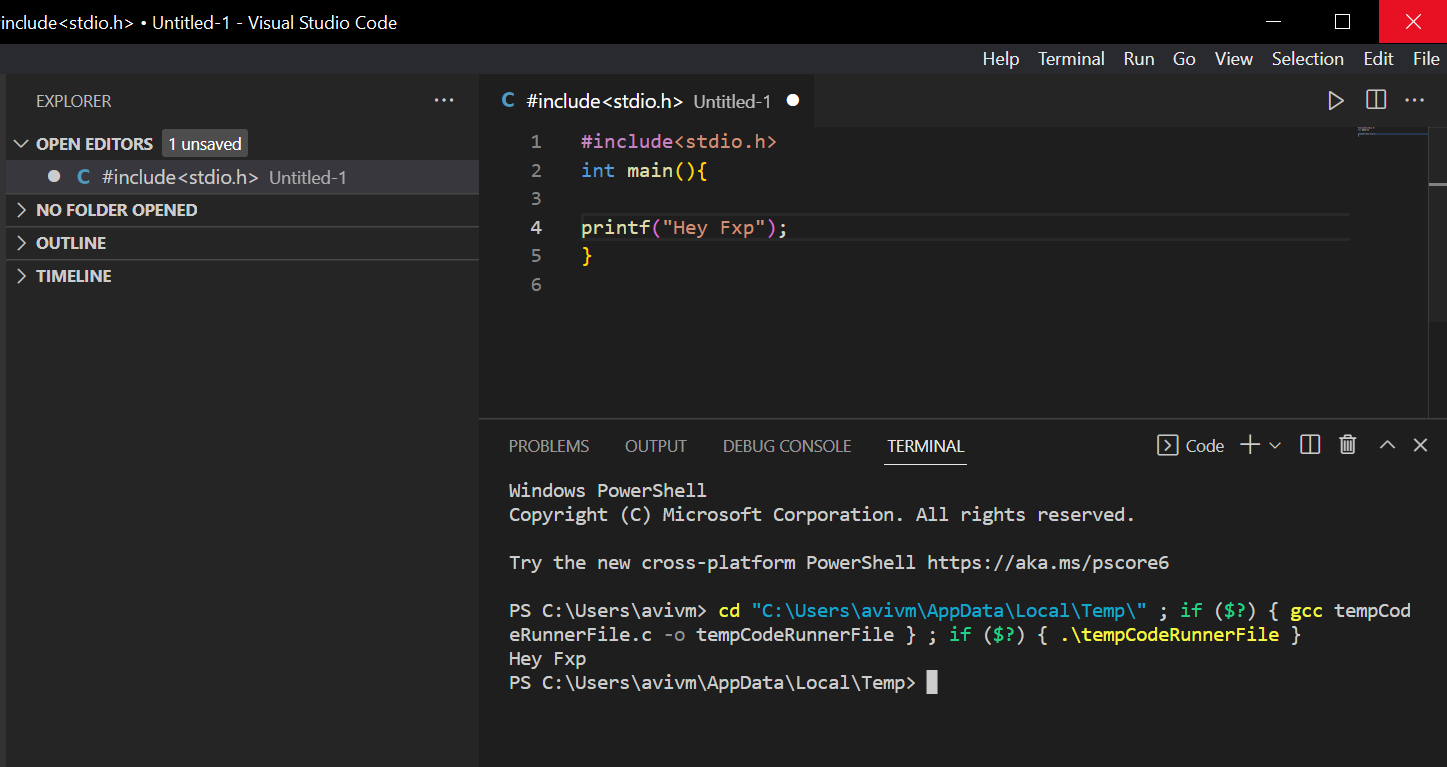This screenshot has height=767, width=1447.
Task: Click line number 5 in the gutter
Action: click(x=536, y=256)
